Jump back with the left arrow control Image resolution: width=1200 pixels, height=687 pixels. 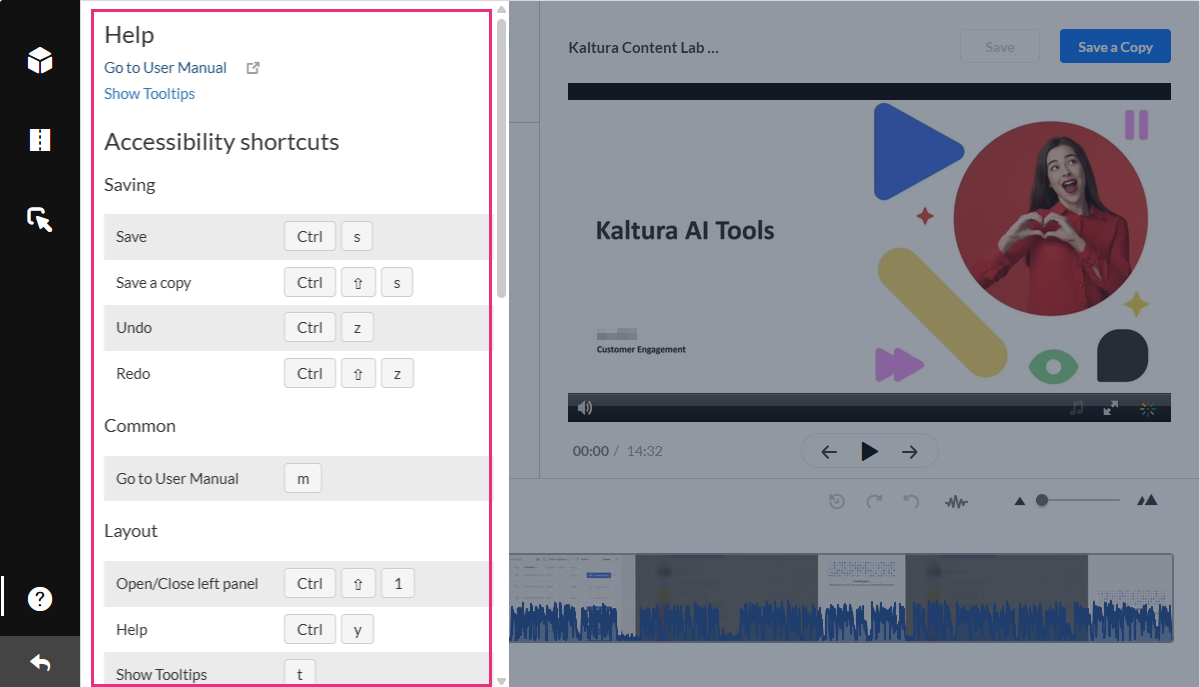[829, 452]
